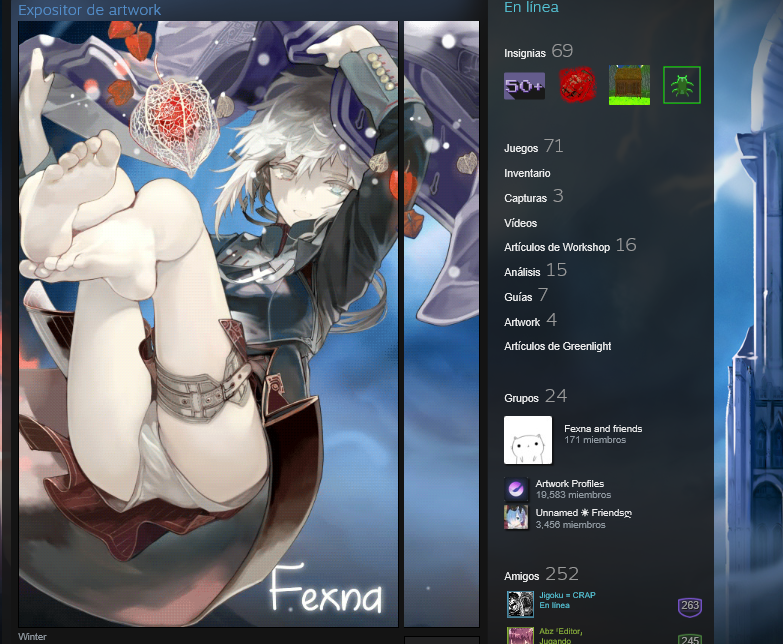Open Fexna and friends group avatar
This screenshot has height=644, width=783.
[528, 440]
